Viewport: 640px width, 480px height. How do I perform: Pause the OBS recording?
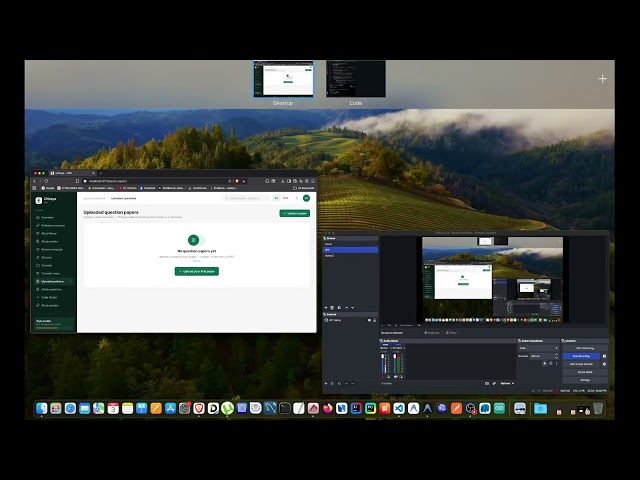click(x=604, y=356)
